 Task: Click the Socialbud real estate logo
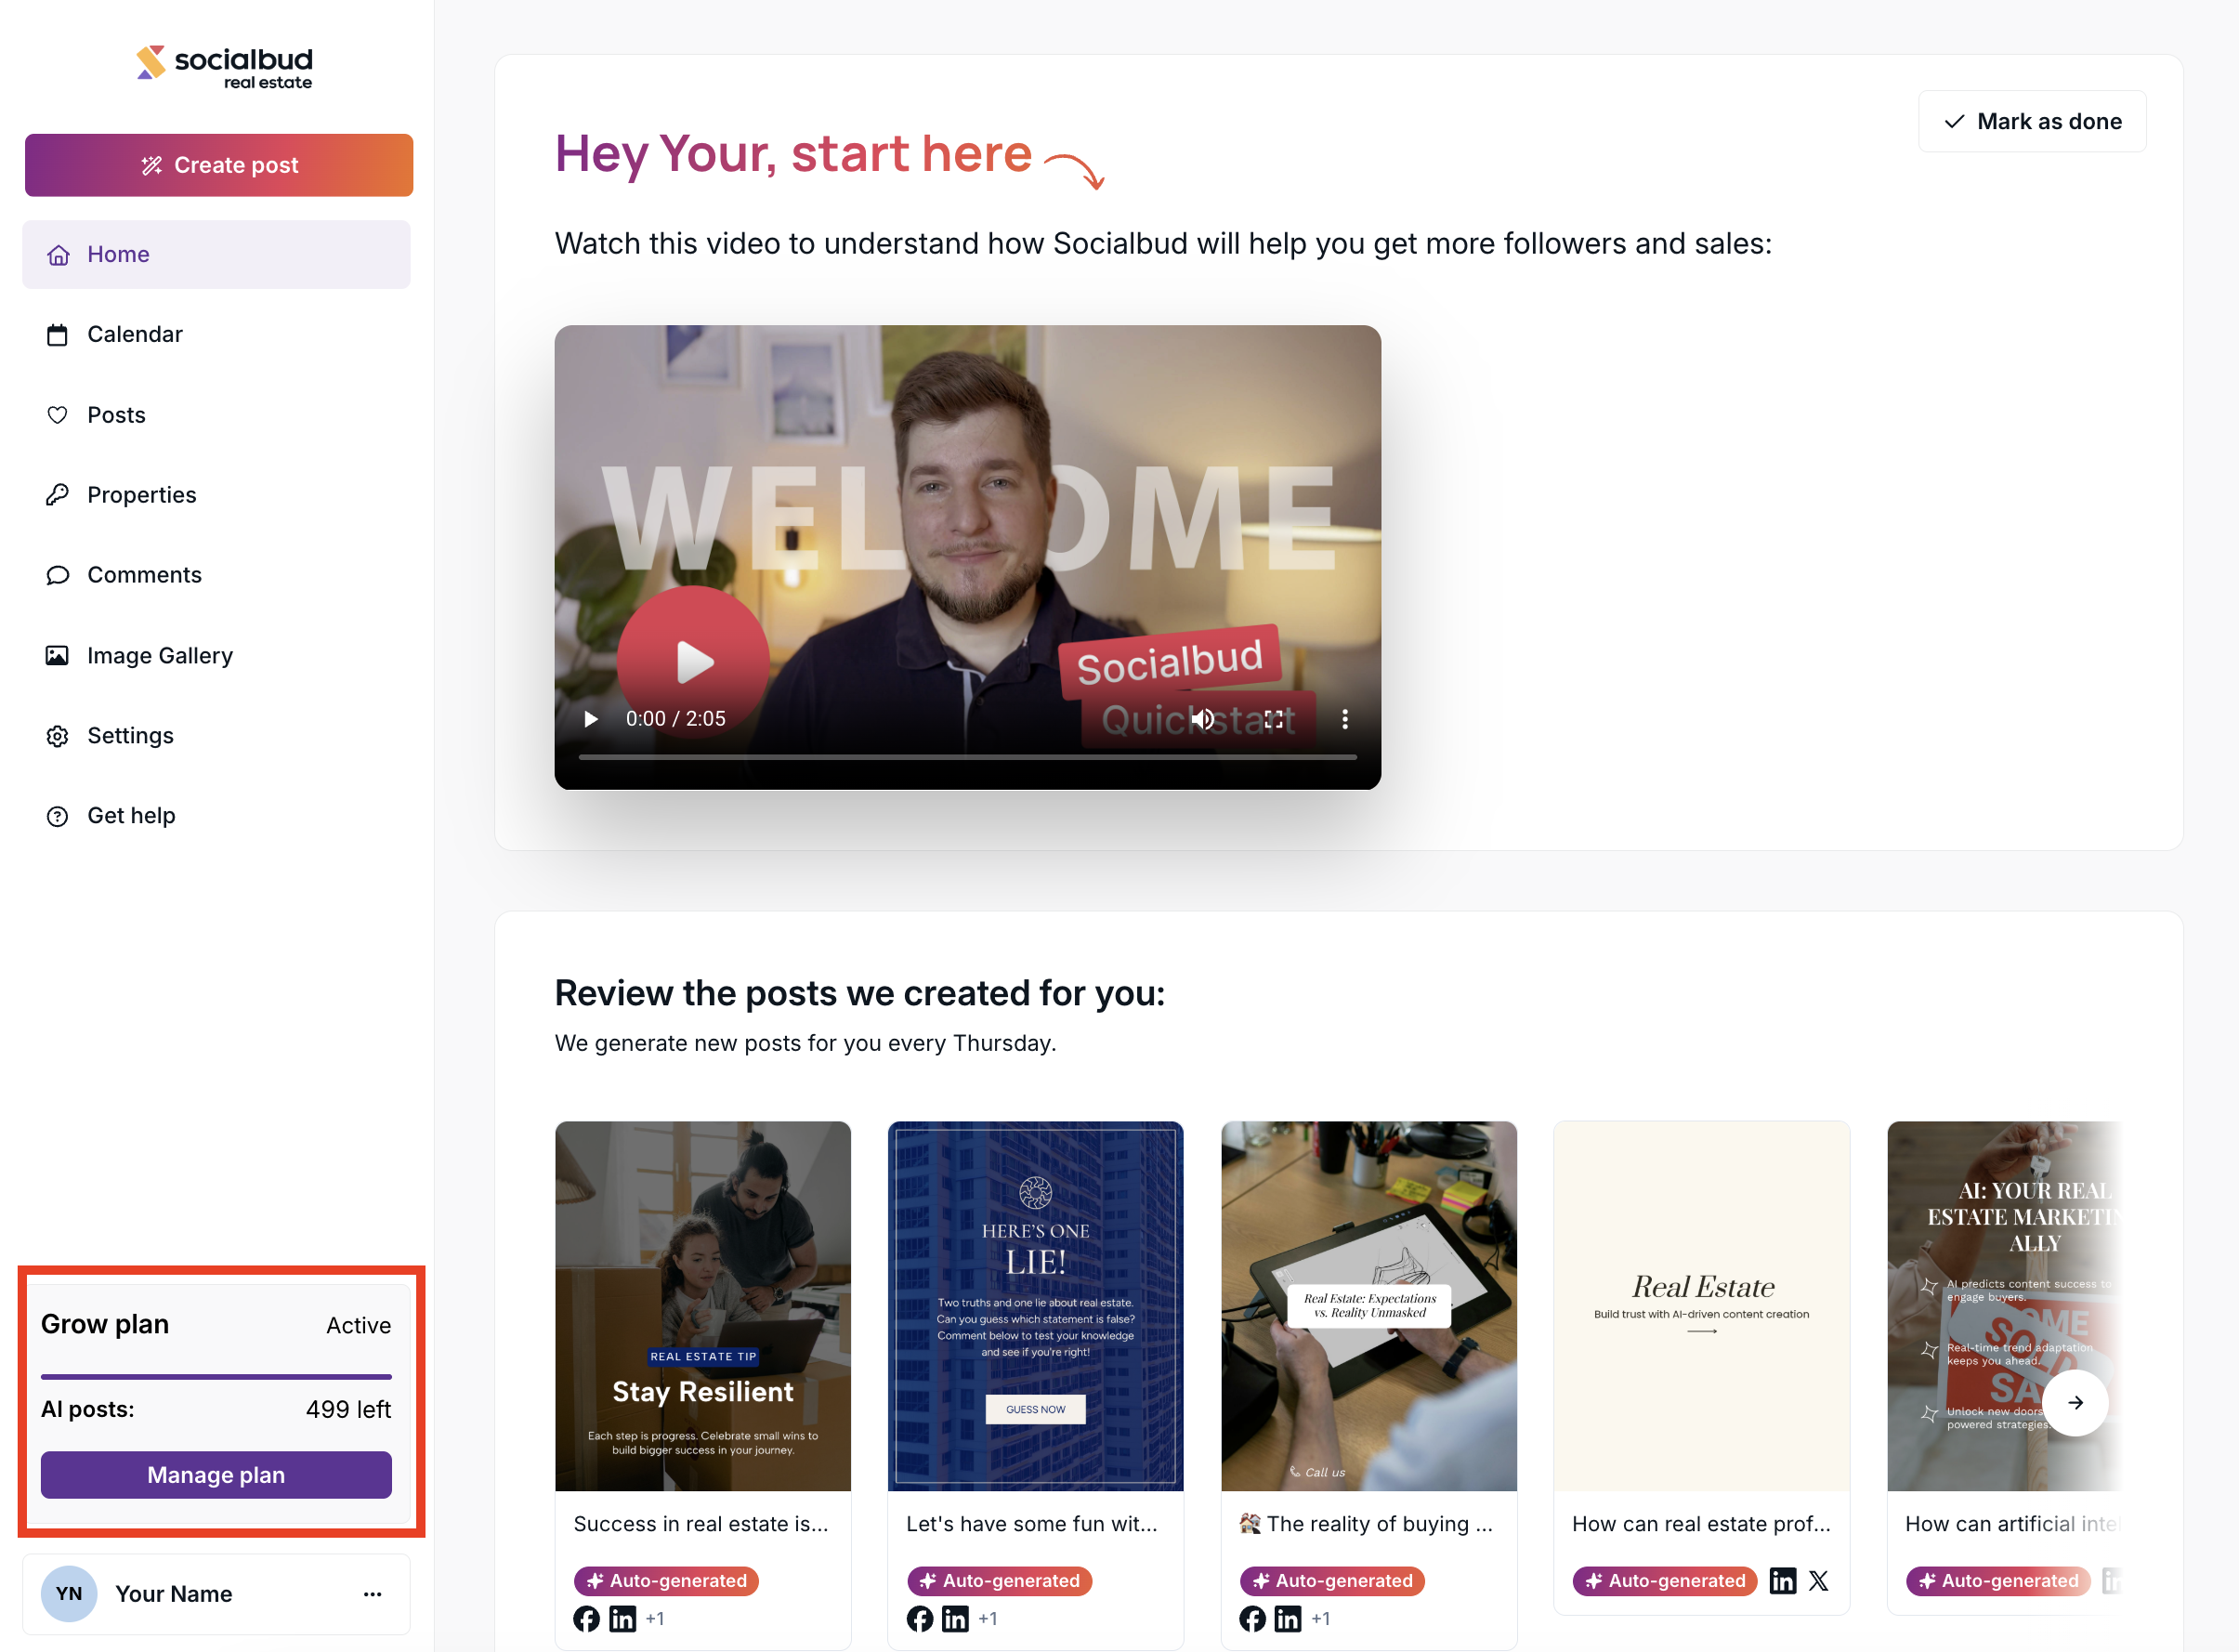click(224, 67)
